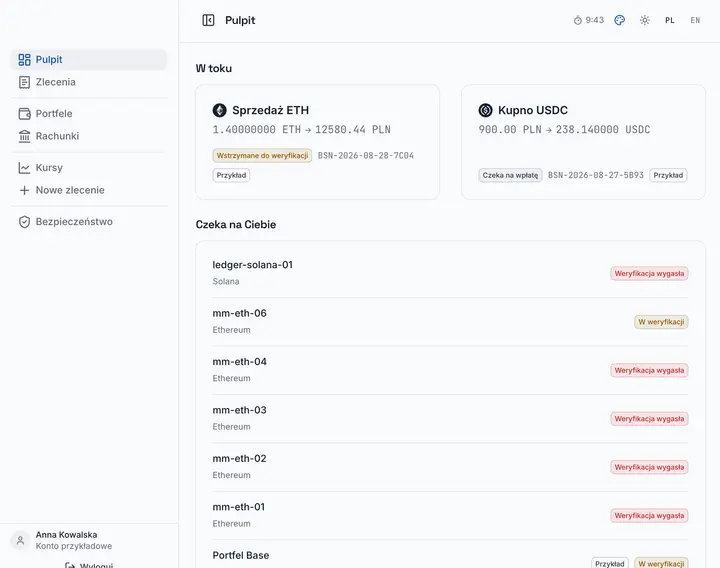Image resolution: width=720 pixels, height=568 pixels.
Task: Open the ledger-solana-01 wallet row
Action: 450,273
